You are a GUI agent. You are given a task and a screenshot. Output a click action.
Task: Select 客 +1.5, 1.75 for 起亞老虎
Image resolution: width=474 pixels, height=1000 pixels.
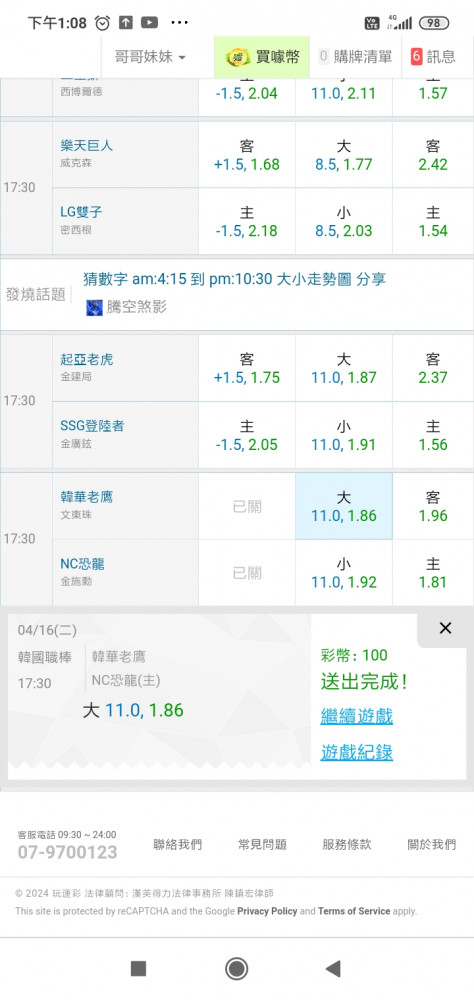tap(247, 369)
